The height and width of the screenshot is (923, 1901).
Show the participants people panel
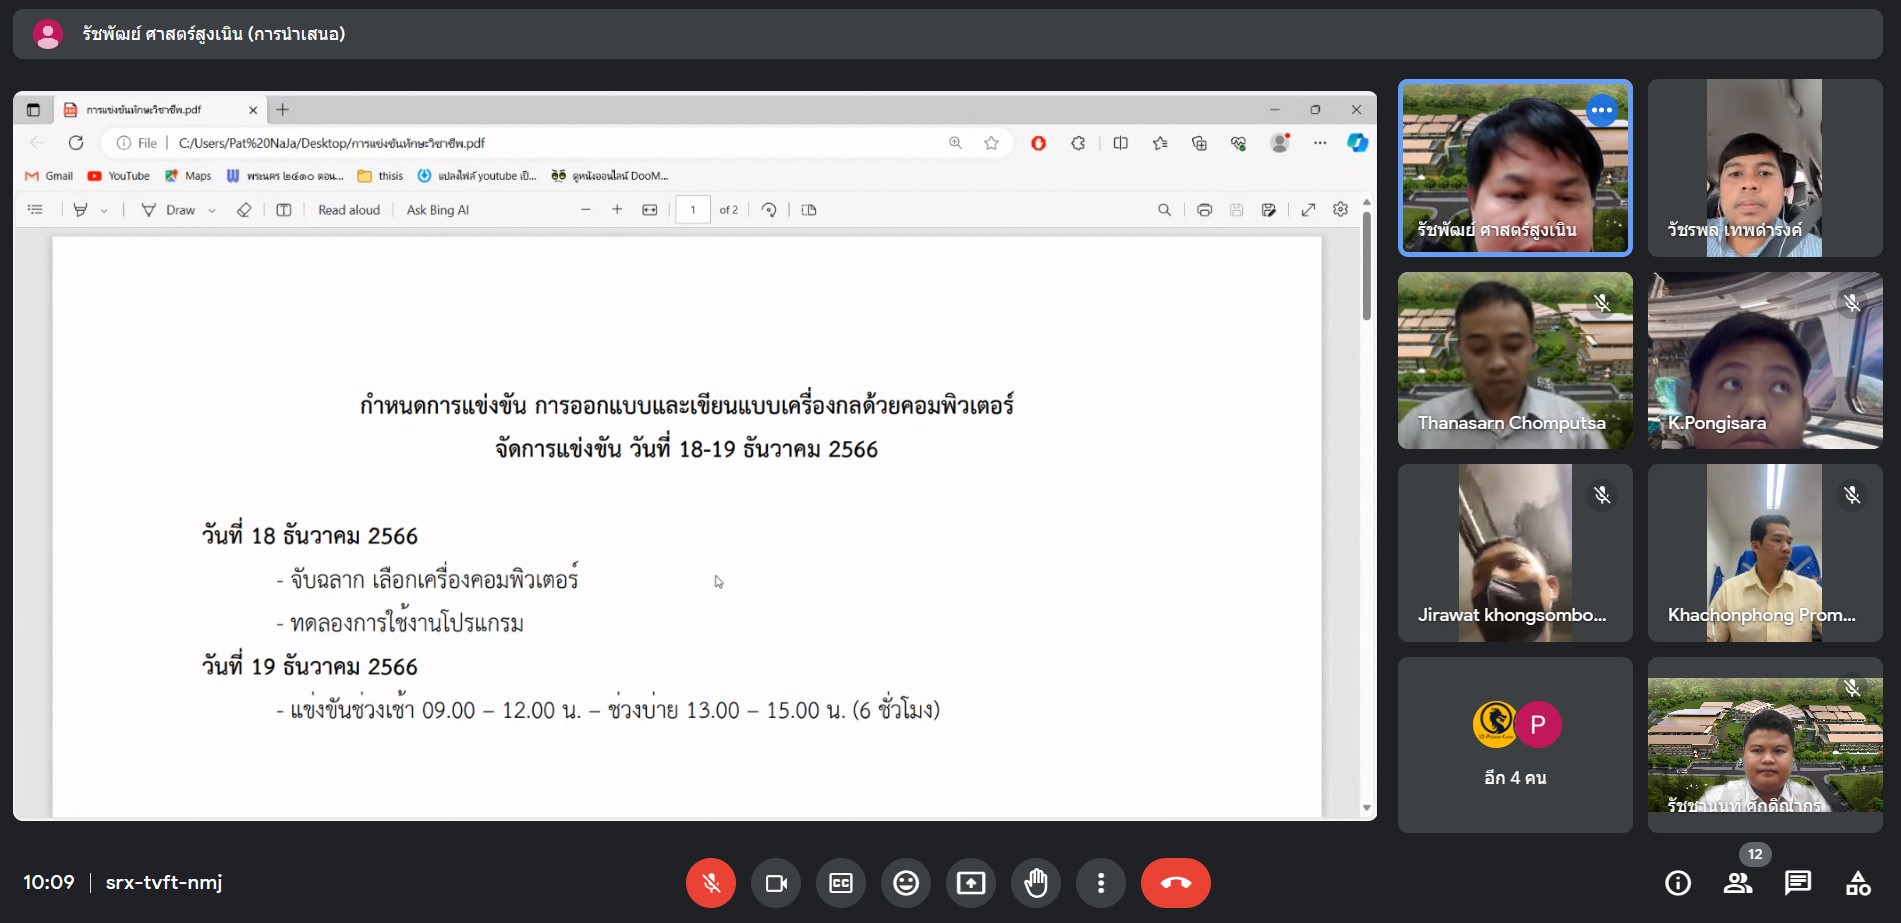coord(1738,883)
